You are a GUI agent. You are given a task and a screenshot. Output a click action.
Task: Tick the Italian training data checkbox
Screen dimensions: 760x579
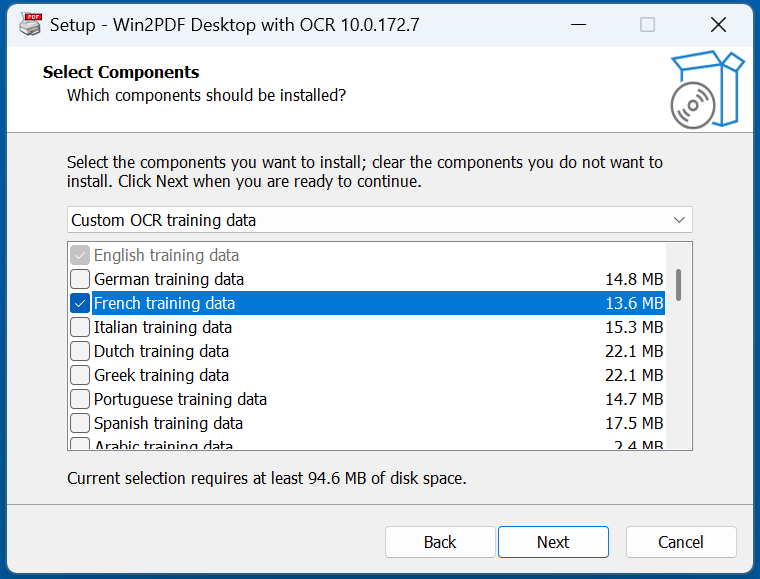tap(80, 327)
